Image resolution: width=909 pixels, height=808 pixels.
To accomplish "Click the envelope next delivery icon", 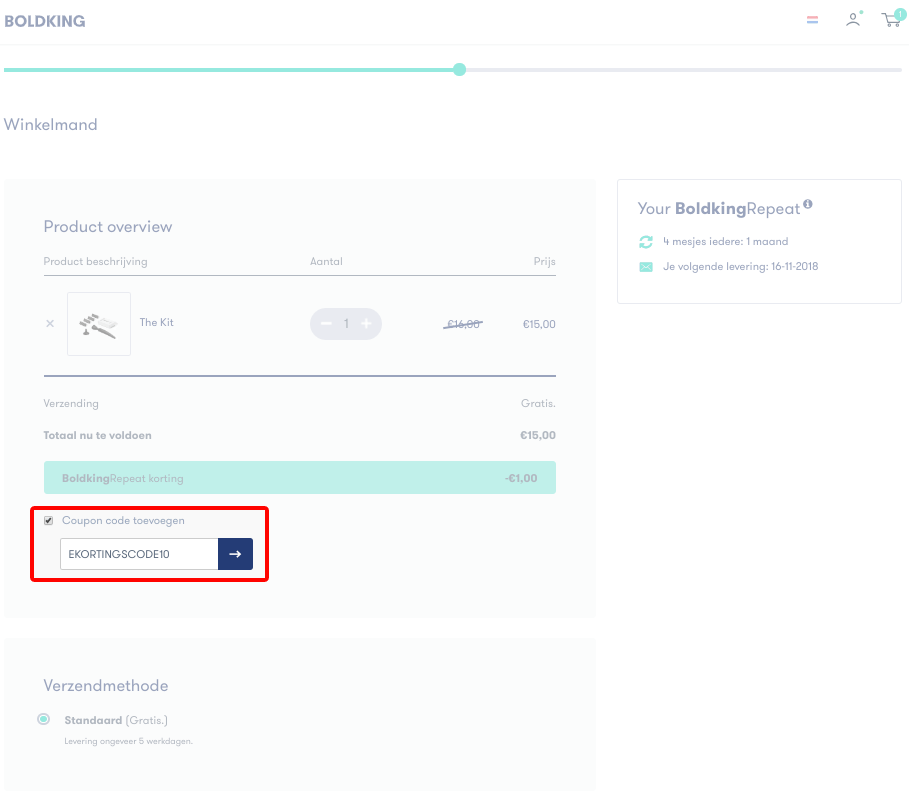I will click(x=646, y=267).
